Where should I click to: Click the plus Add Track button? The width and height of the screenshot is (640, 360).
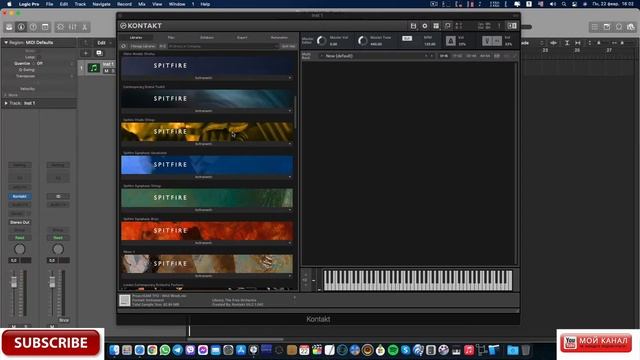[x=86, y=53]
